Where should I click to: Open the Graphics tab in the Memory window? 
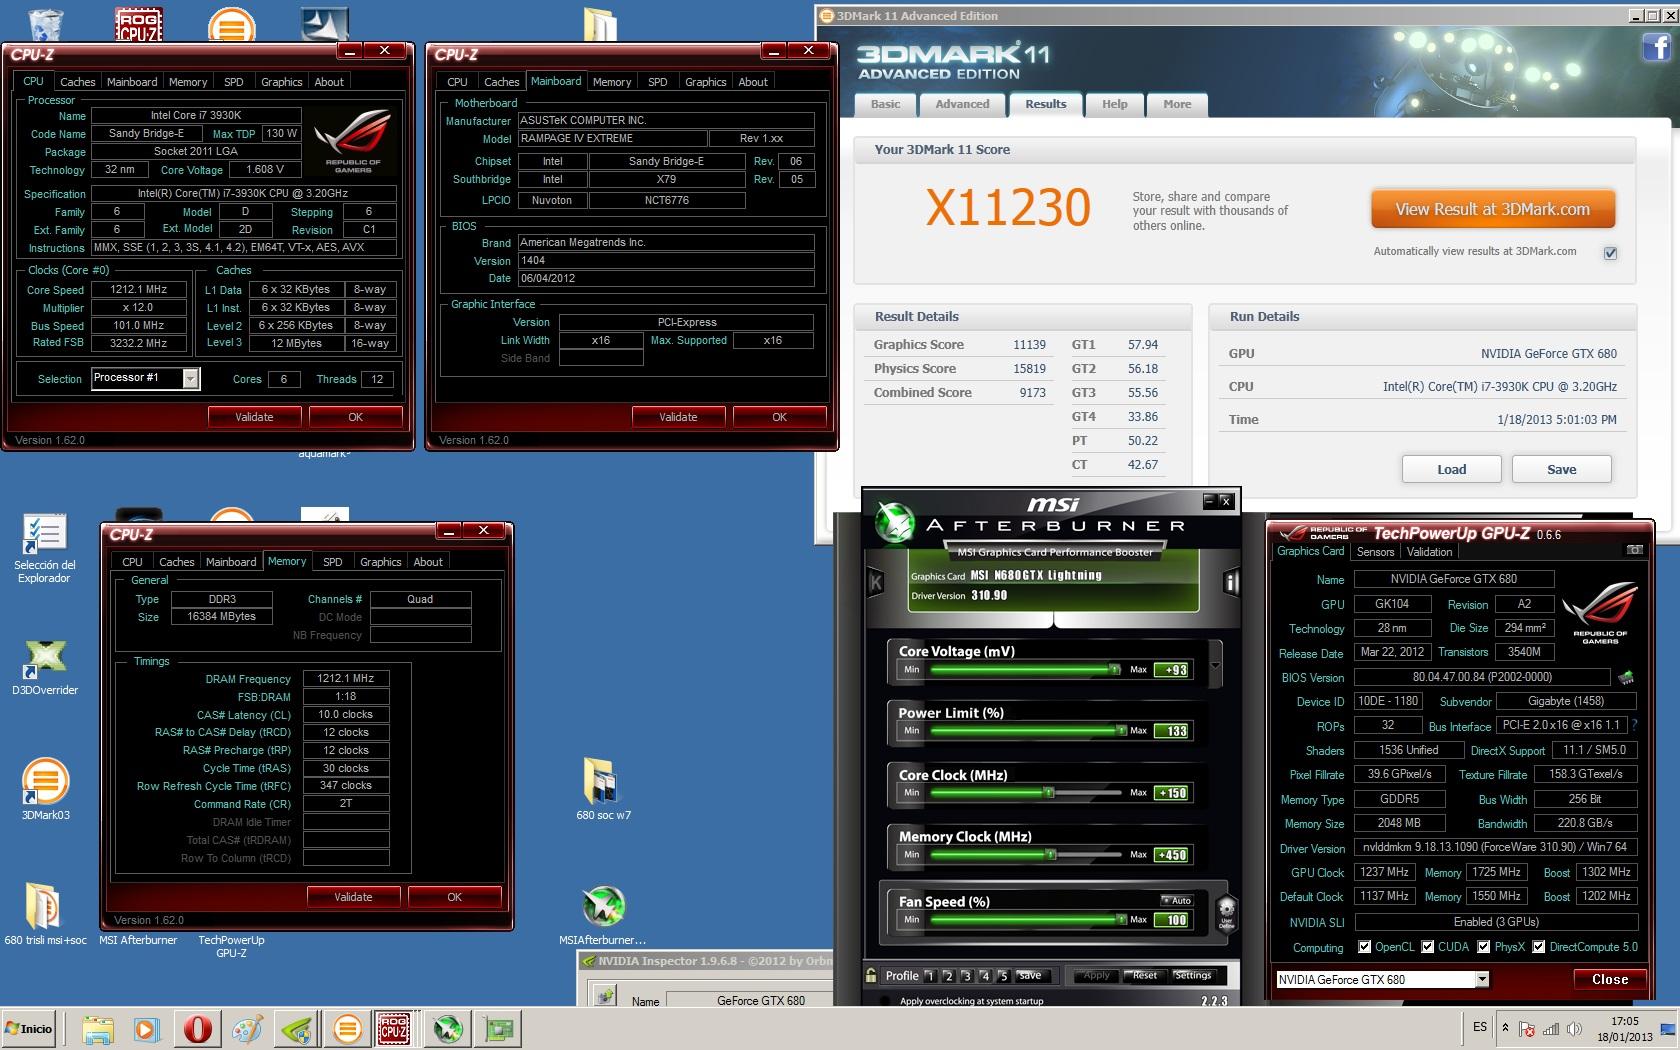click(x=381, y=562)
